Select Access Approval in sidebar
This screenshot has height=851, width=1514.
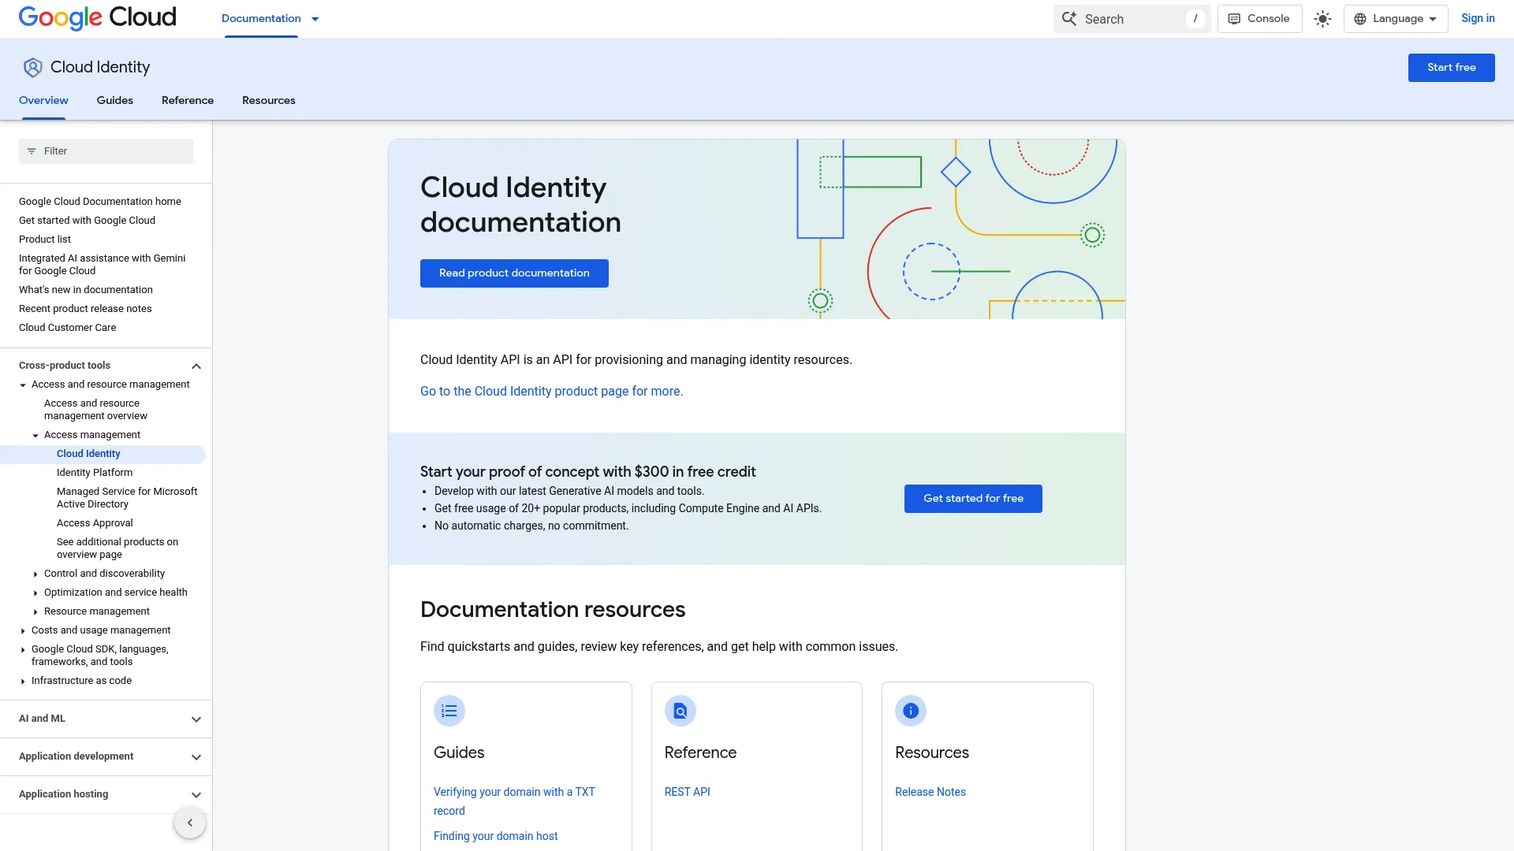94,523
